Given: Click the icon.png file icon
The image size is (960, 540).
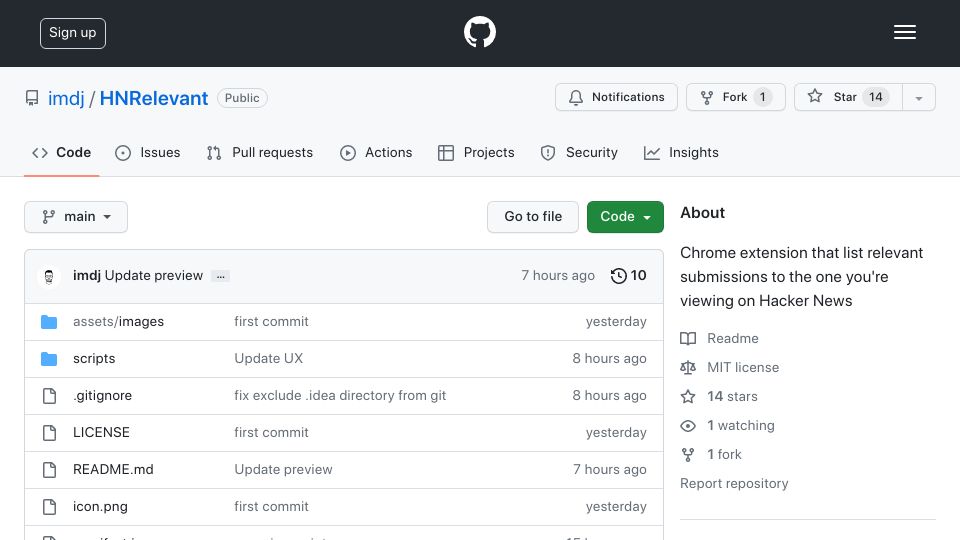Looking at the screenshot, I should pyautogui.click(x=49, y=507).
